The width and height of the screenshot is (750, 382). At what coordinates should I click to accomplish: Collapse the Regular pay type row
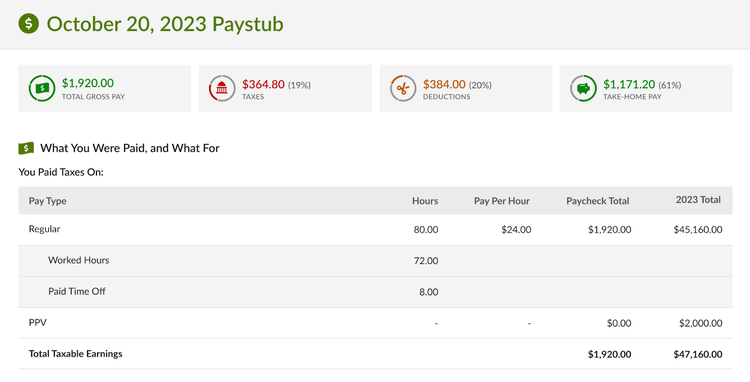[x=375, y=229]
